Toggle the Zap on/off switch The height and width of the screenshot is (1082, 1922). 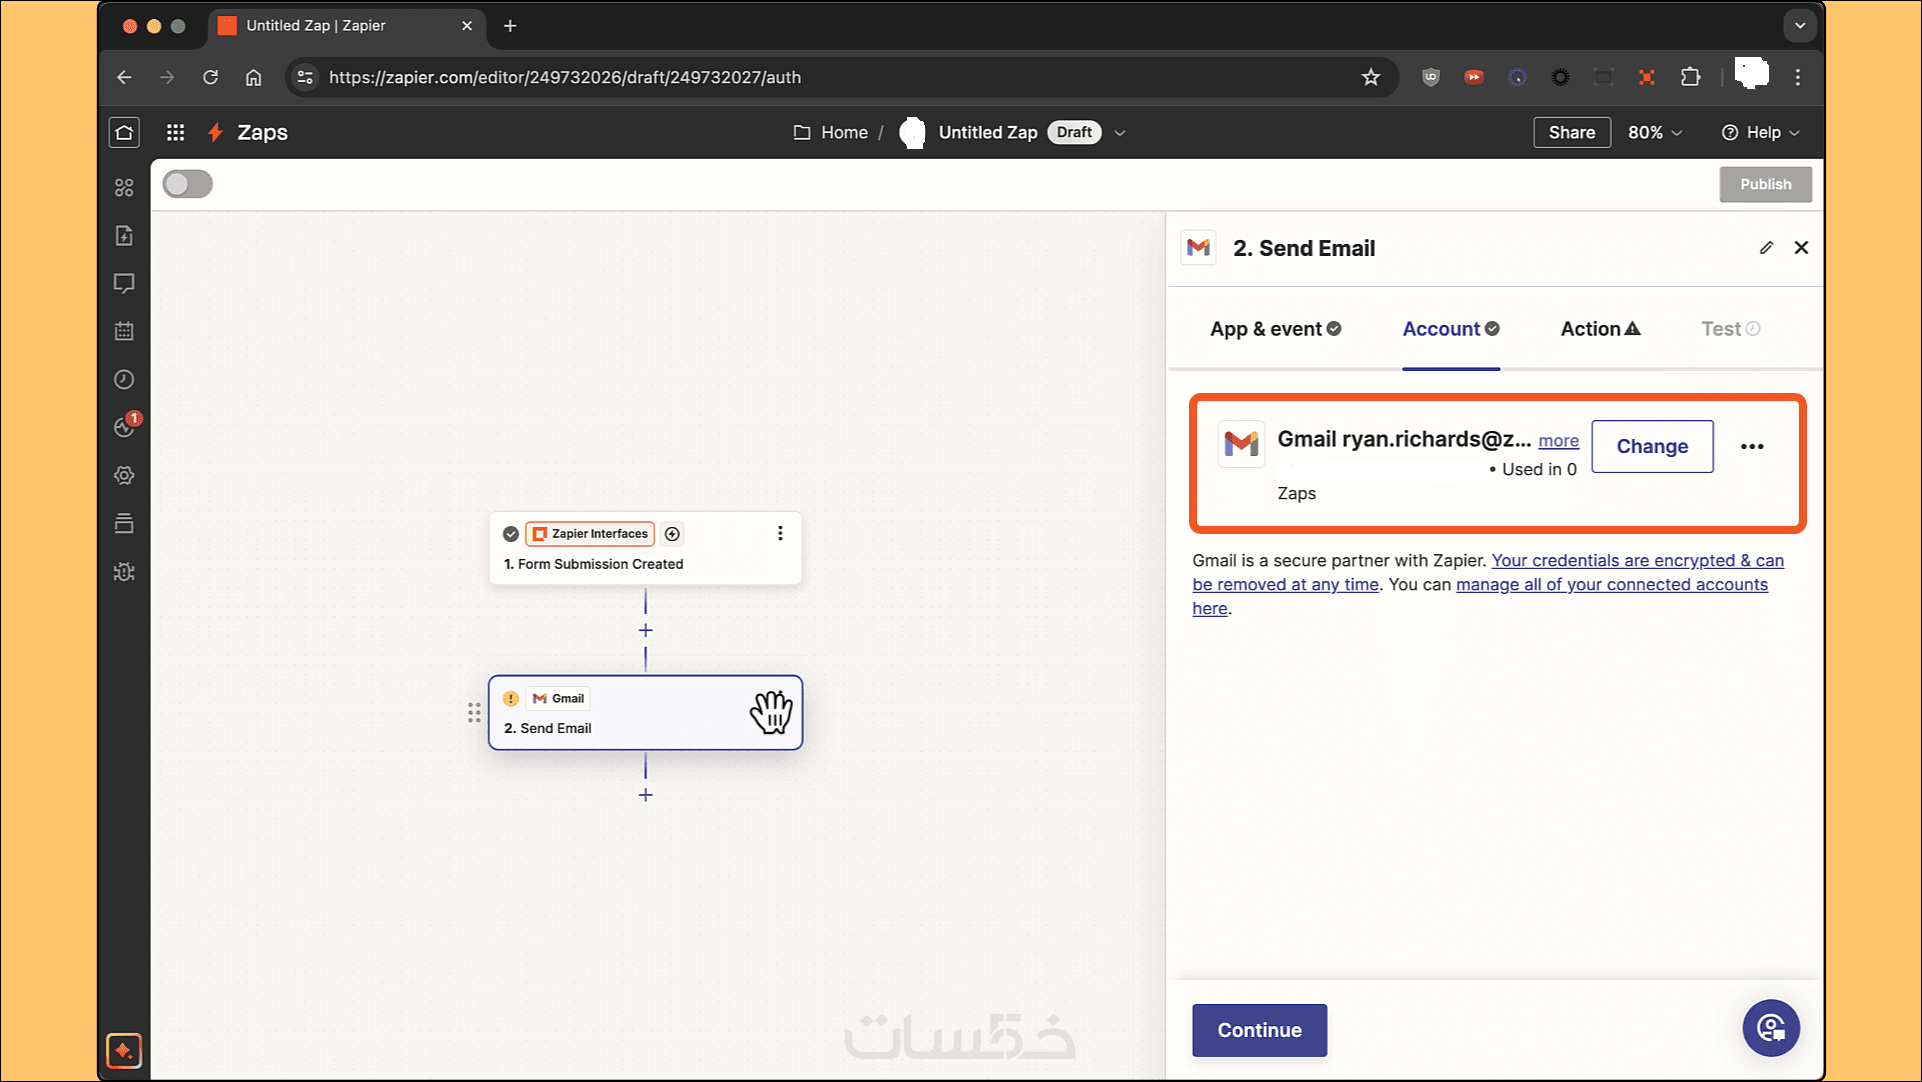(187, 184)
